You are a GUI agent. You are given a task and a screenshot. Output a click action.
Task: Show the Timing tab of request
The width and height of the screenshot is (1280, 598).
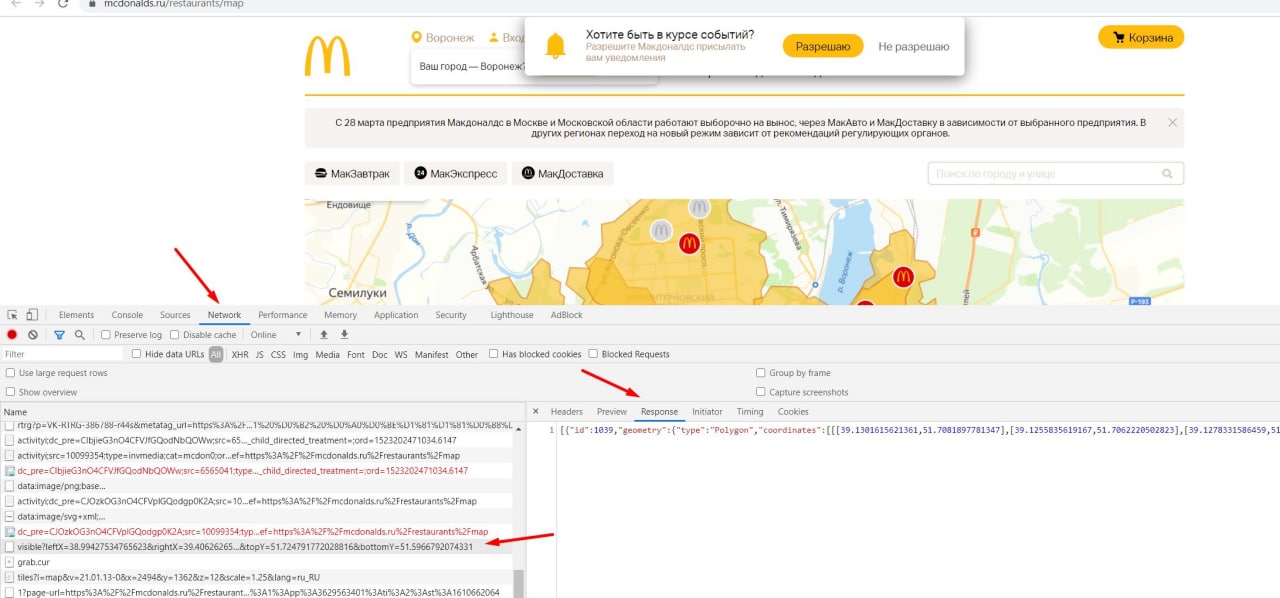tap(750, 412)
